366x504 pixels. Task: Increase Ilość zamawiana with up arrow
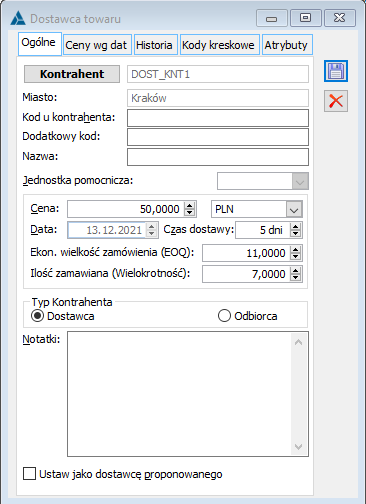pos(295,271)
